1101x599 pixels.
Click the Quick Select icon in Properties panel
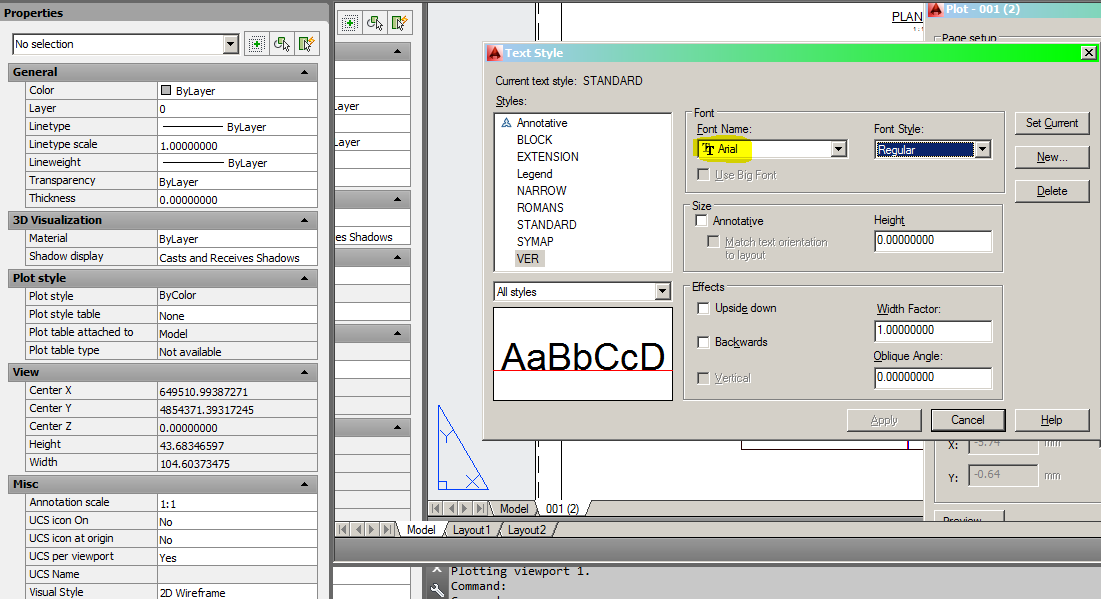point(307,44)
